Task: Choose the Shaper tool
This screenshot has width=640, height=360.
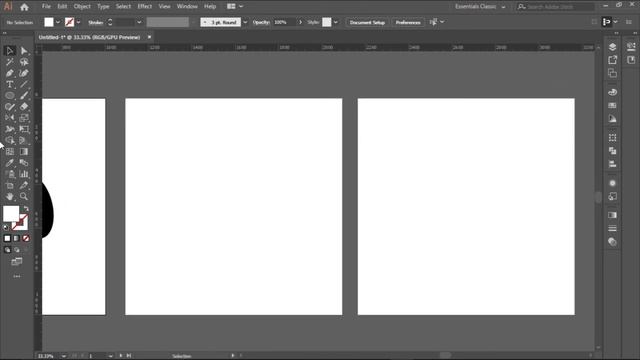Action: tap(10, 107)
